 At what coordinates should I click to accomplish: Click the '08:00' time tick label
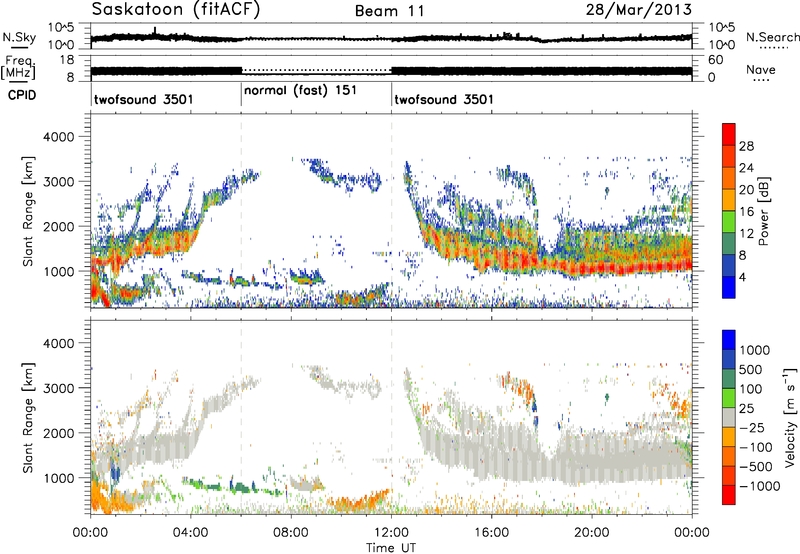pyautogui.click(x=291, y=533)
